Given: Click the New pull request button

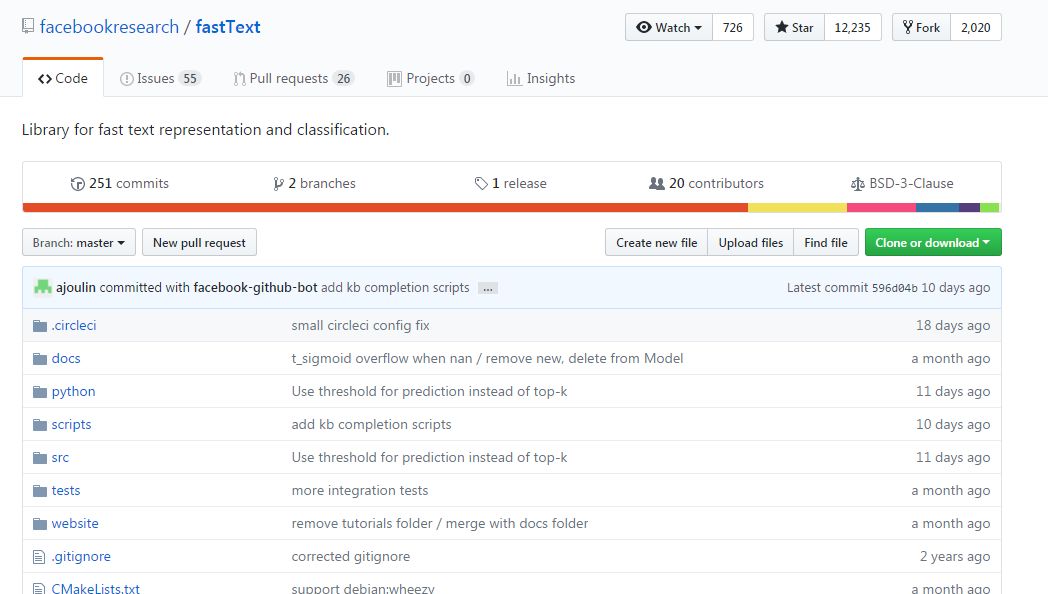Looking at the screenshot, I should pos(199,243).
